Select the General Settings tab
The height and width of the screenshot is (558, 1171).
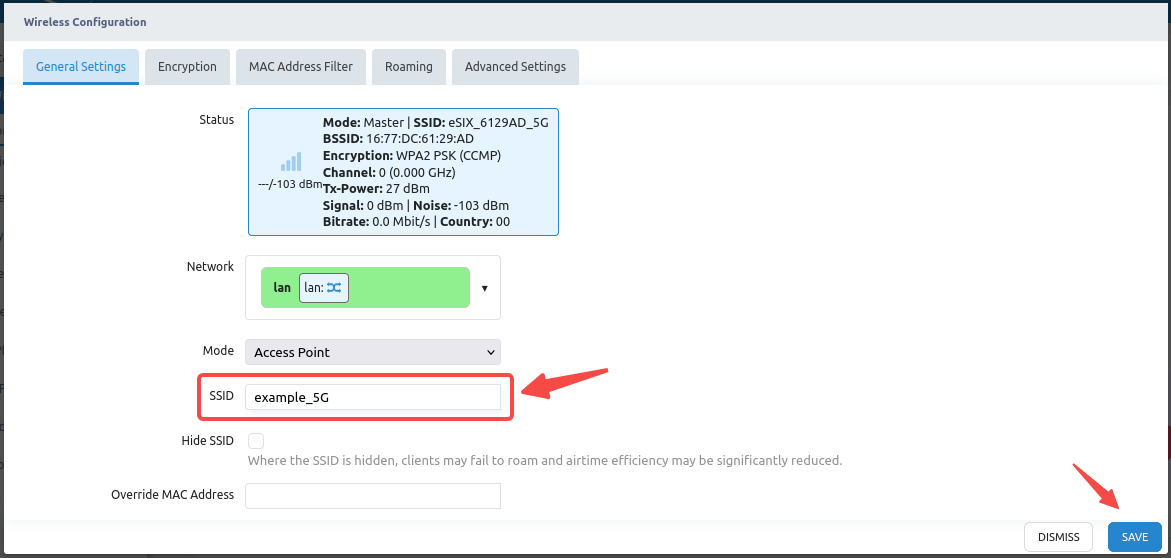(81, 67)
